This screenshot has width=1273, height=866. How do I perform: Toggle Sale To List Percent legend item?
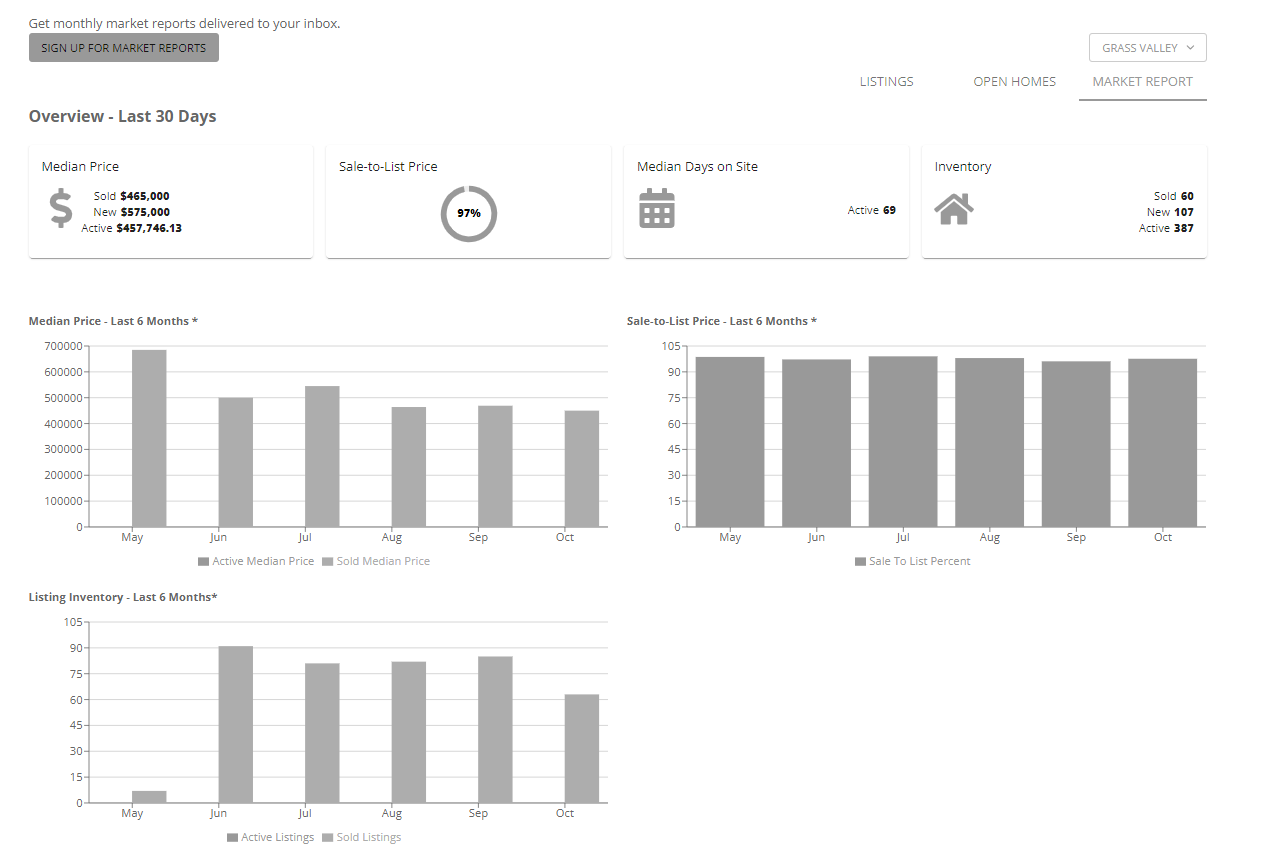pyautogui.click(x=912, y=562)
